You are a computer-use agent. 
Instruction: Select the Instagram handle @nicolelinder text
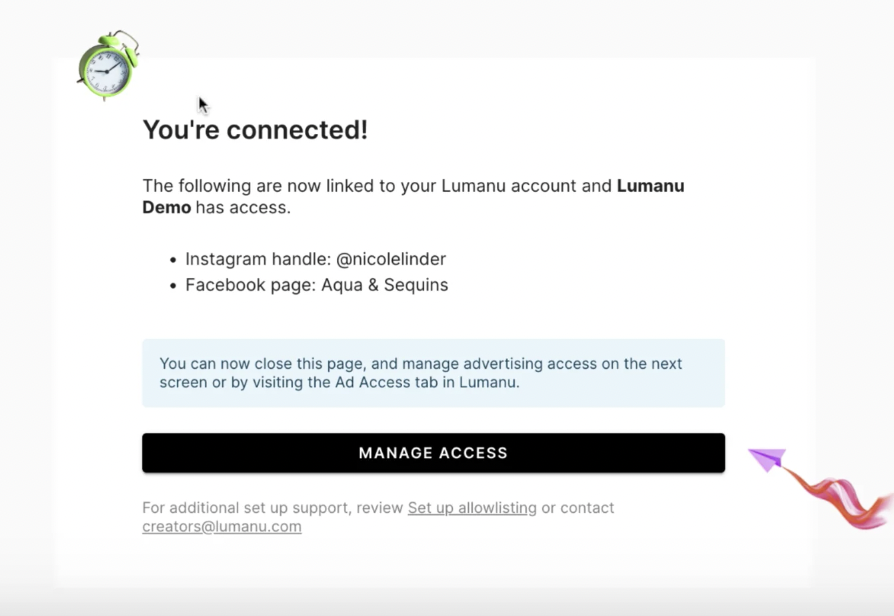coord(315,259)
